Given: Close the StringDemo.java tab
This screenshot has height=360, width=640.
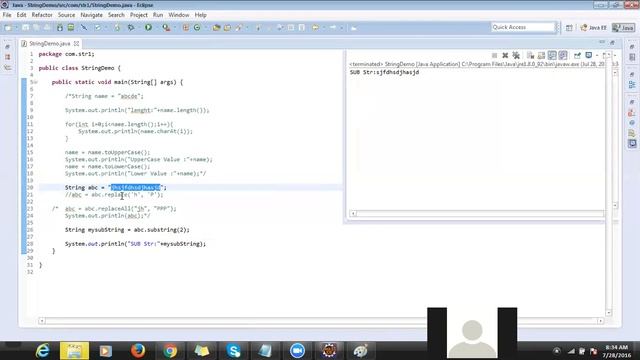Looking at the screenshot, I should click(76, 43).
